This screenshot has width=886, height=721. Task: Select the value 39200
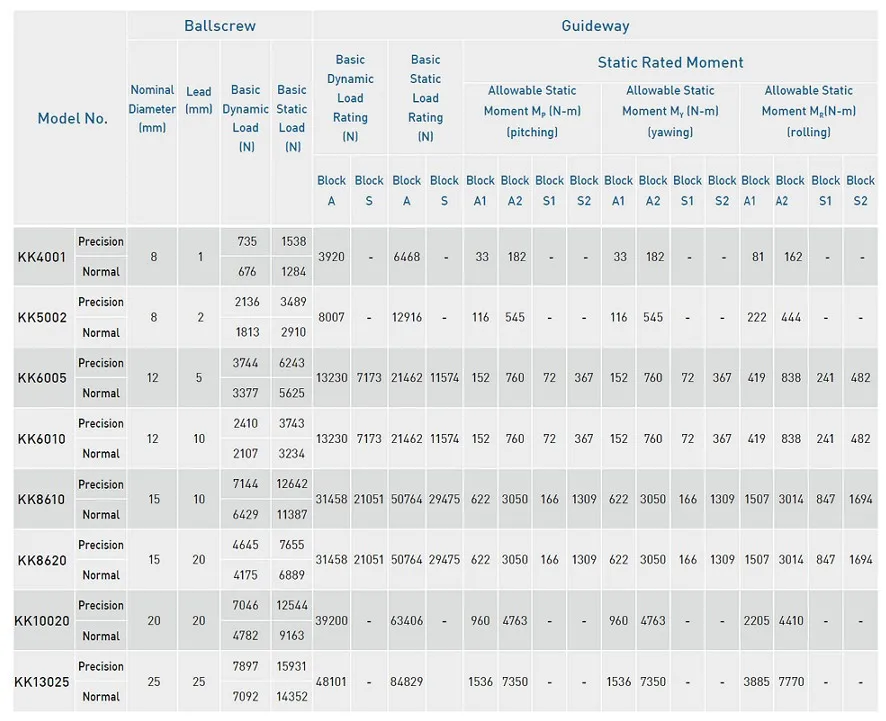tap(331, 621)
